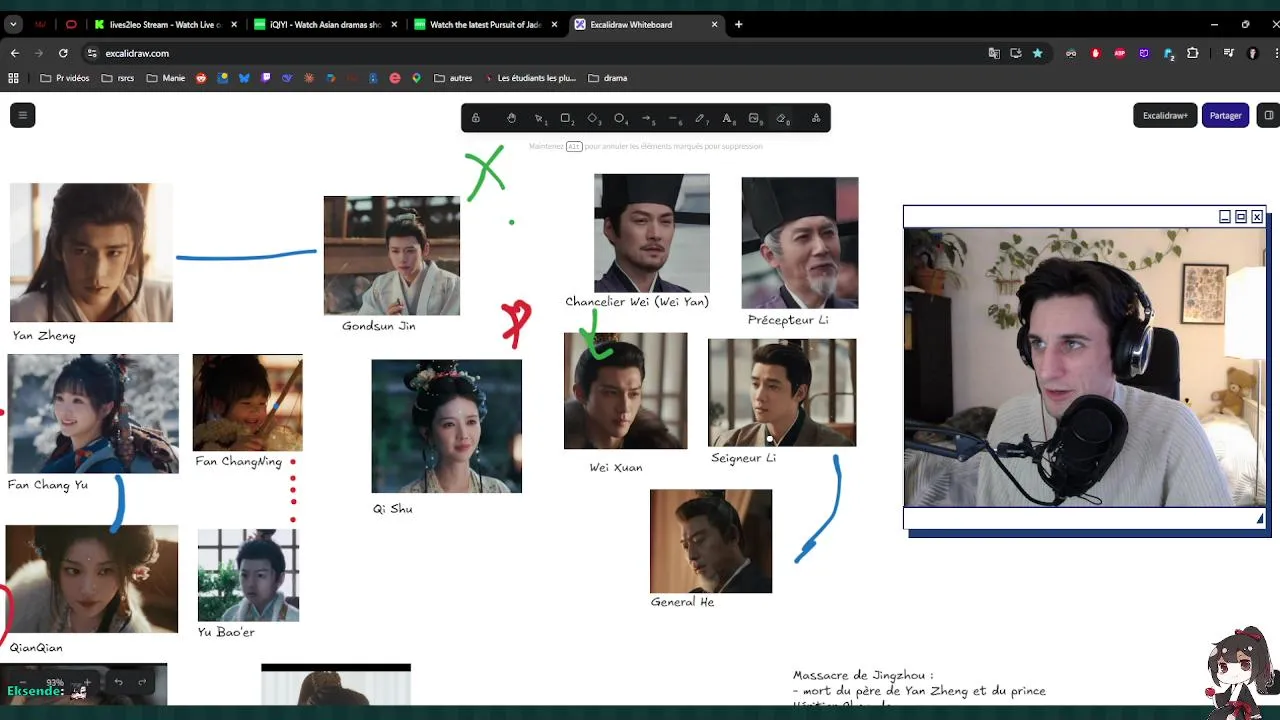Click the install app icon

coord(1016,53)
